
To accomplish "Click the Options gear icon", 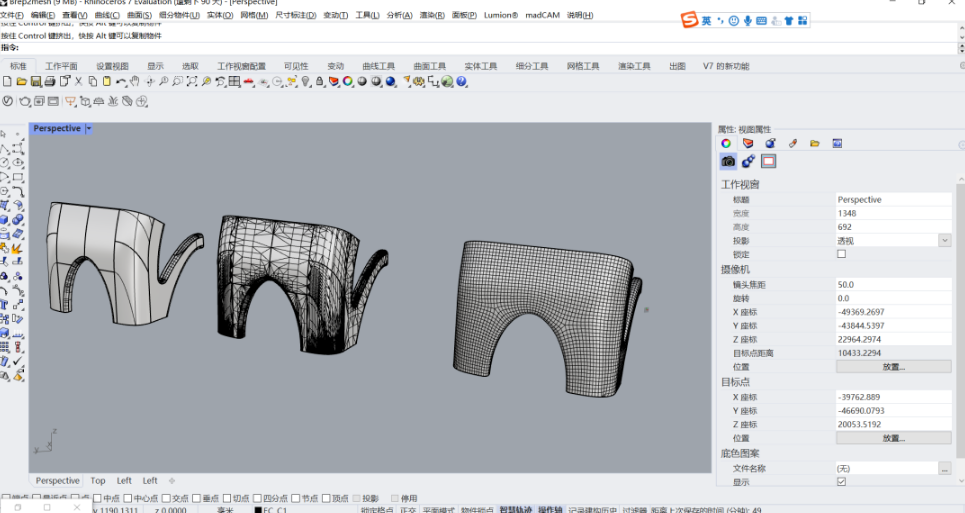I will click(418, 81).
